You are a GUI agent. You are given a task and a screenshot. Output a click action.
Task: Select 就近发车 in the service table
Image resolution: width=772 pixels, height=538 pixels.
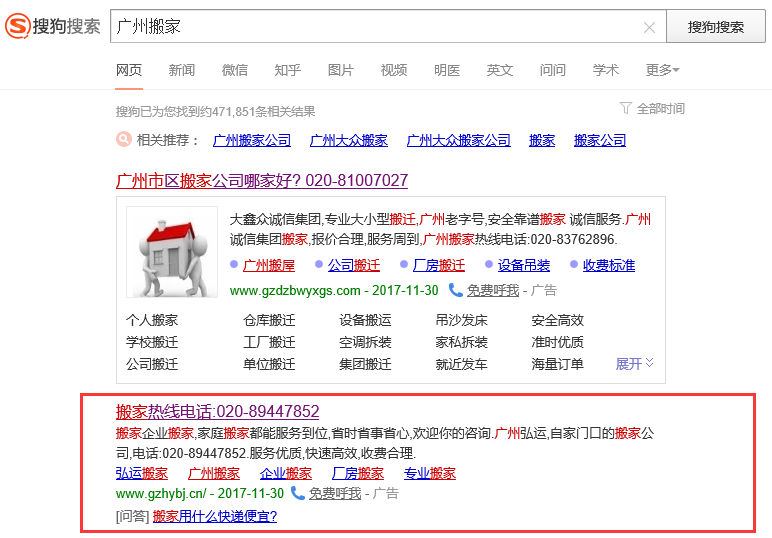461,364
